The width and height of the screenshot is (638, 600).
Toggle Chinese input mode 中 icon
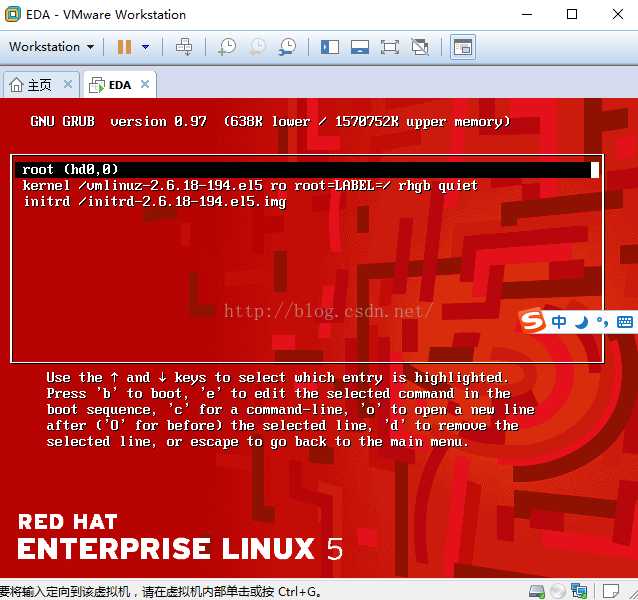coord(559,322)
